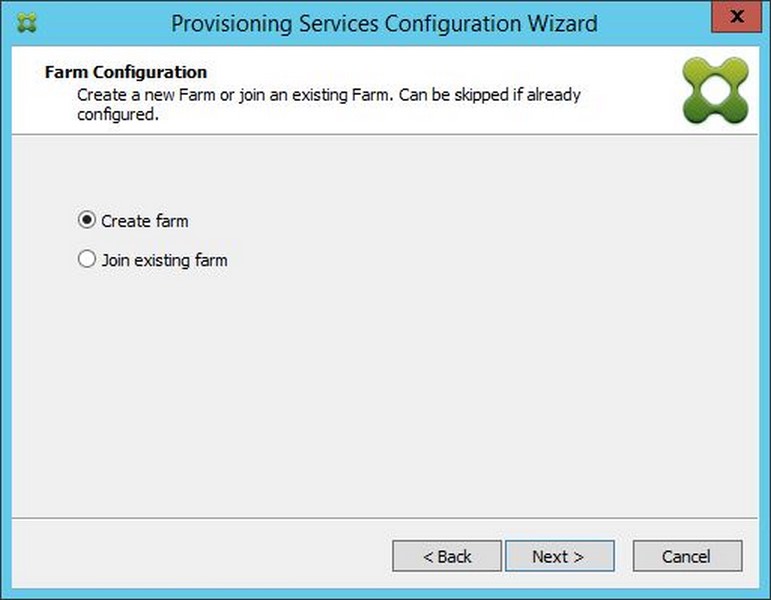Click the 'Join existing farm' label text
The image size is (771, 600).
pyautogui.click(x=164, y=260)
